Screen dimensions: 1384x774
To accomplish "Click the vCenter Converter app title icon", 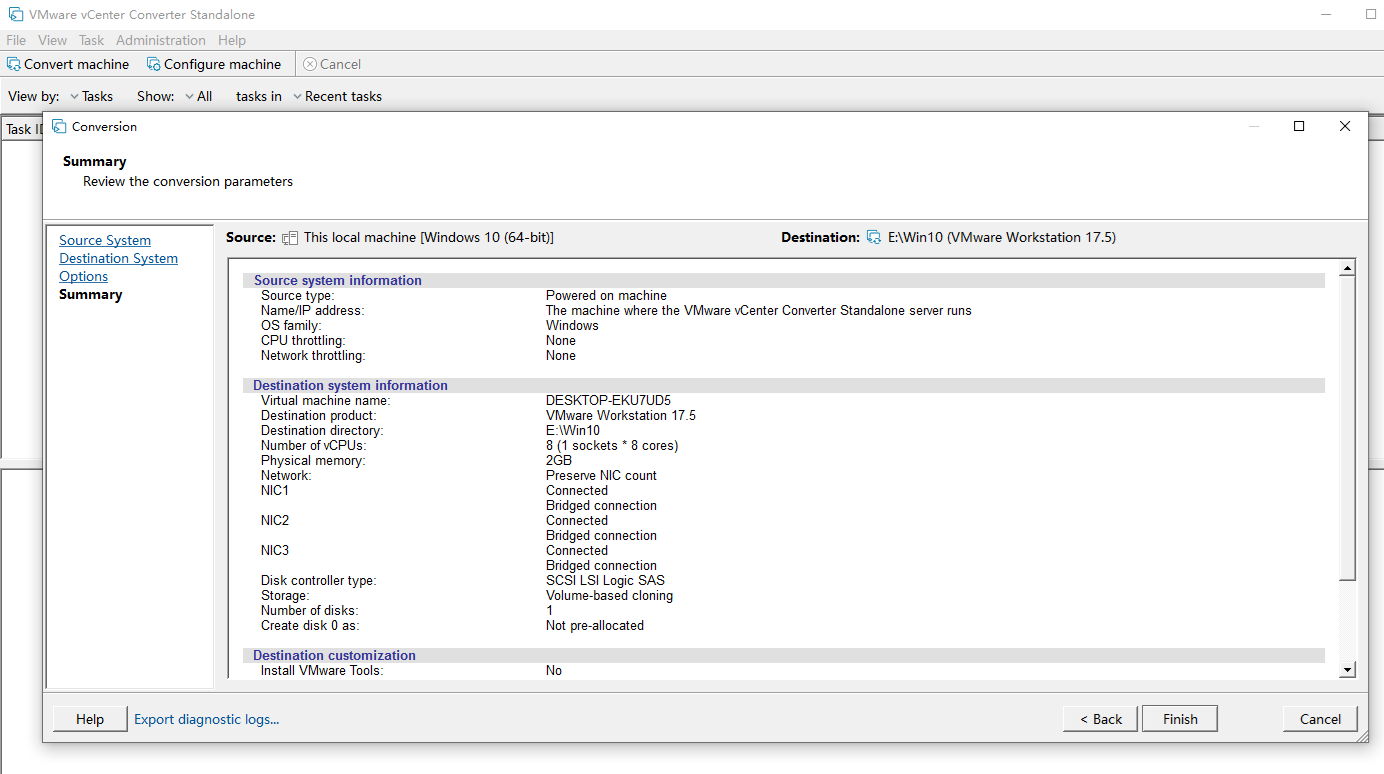I will pyautogui.click(x=16, y=15).
